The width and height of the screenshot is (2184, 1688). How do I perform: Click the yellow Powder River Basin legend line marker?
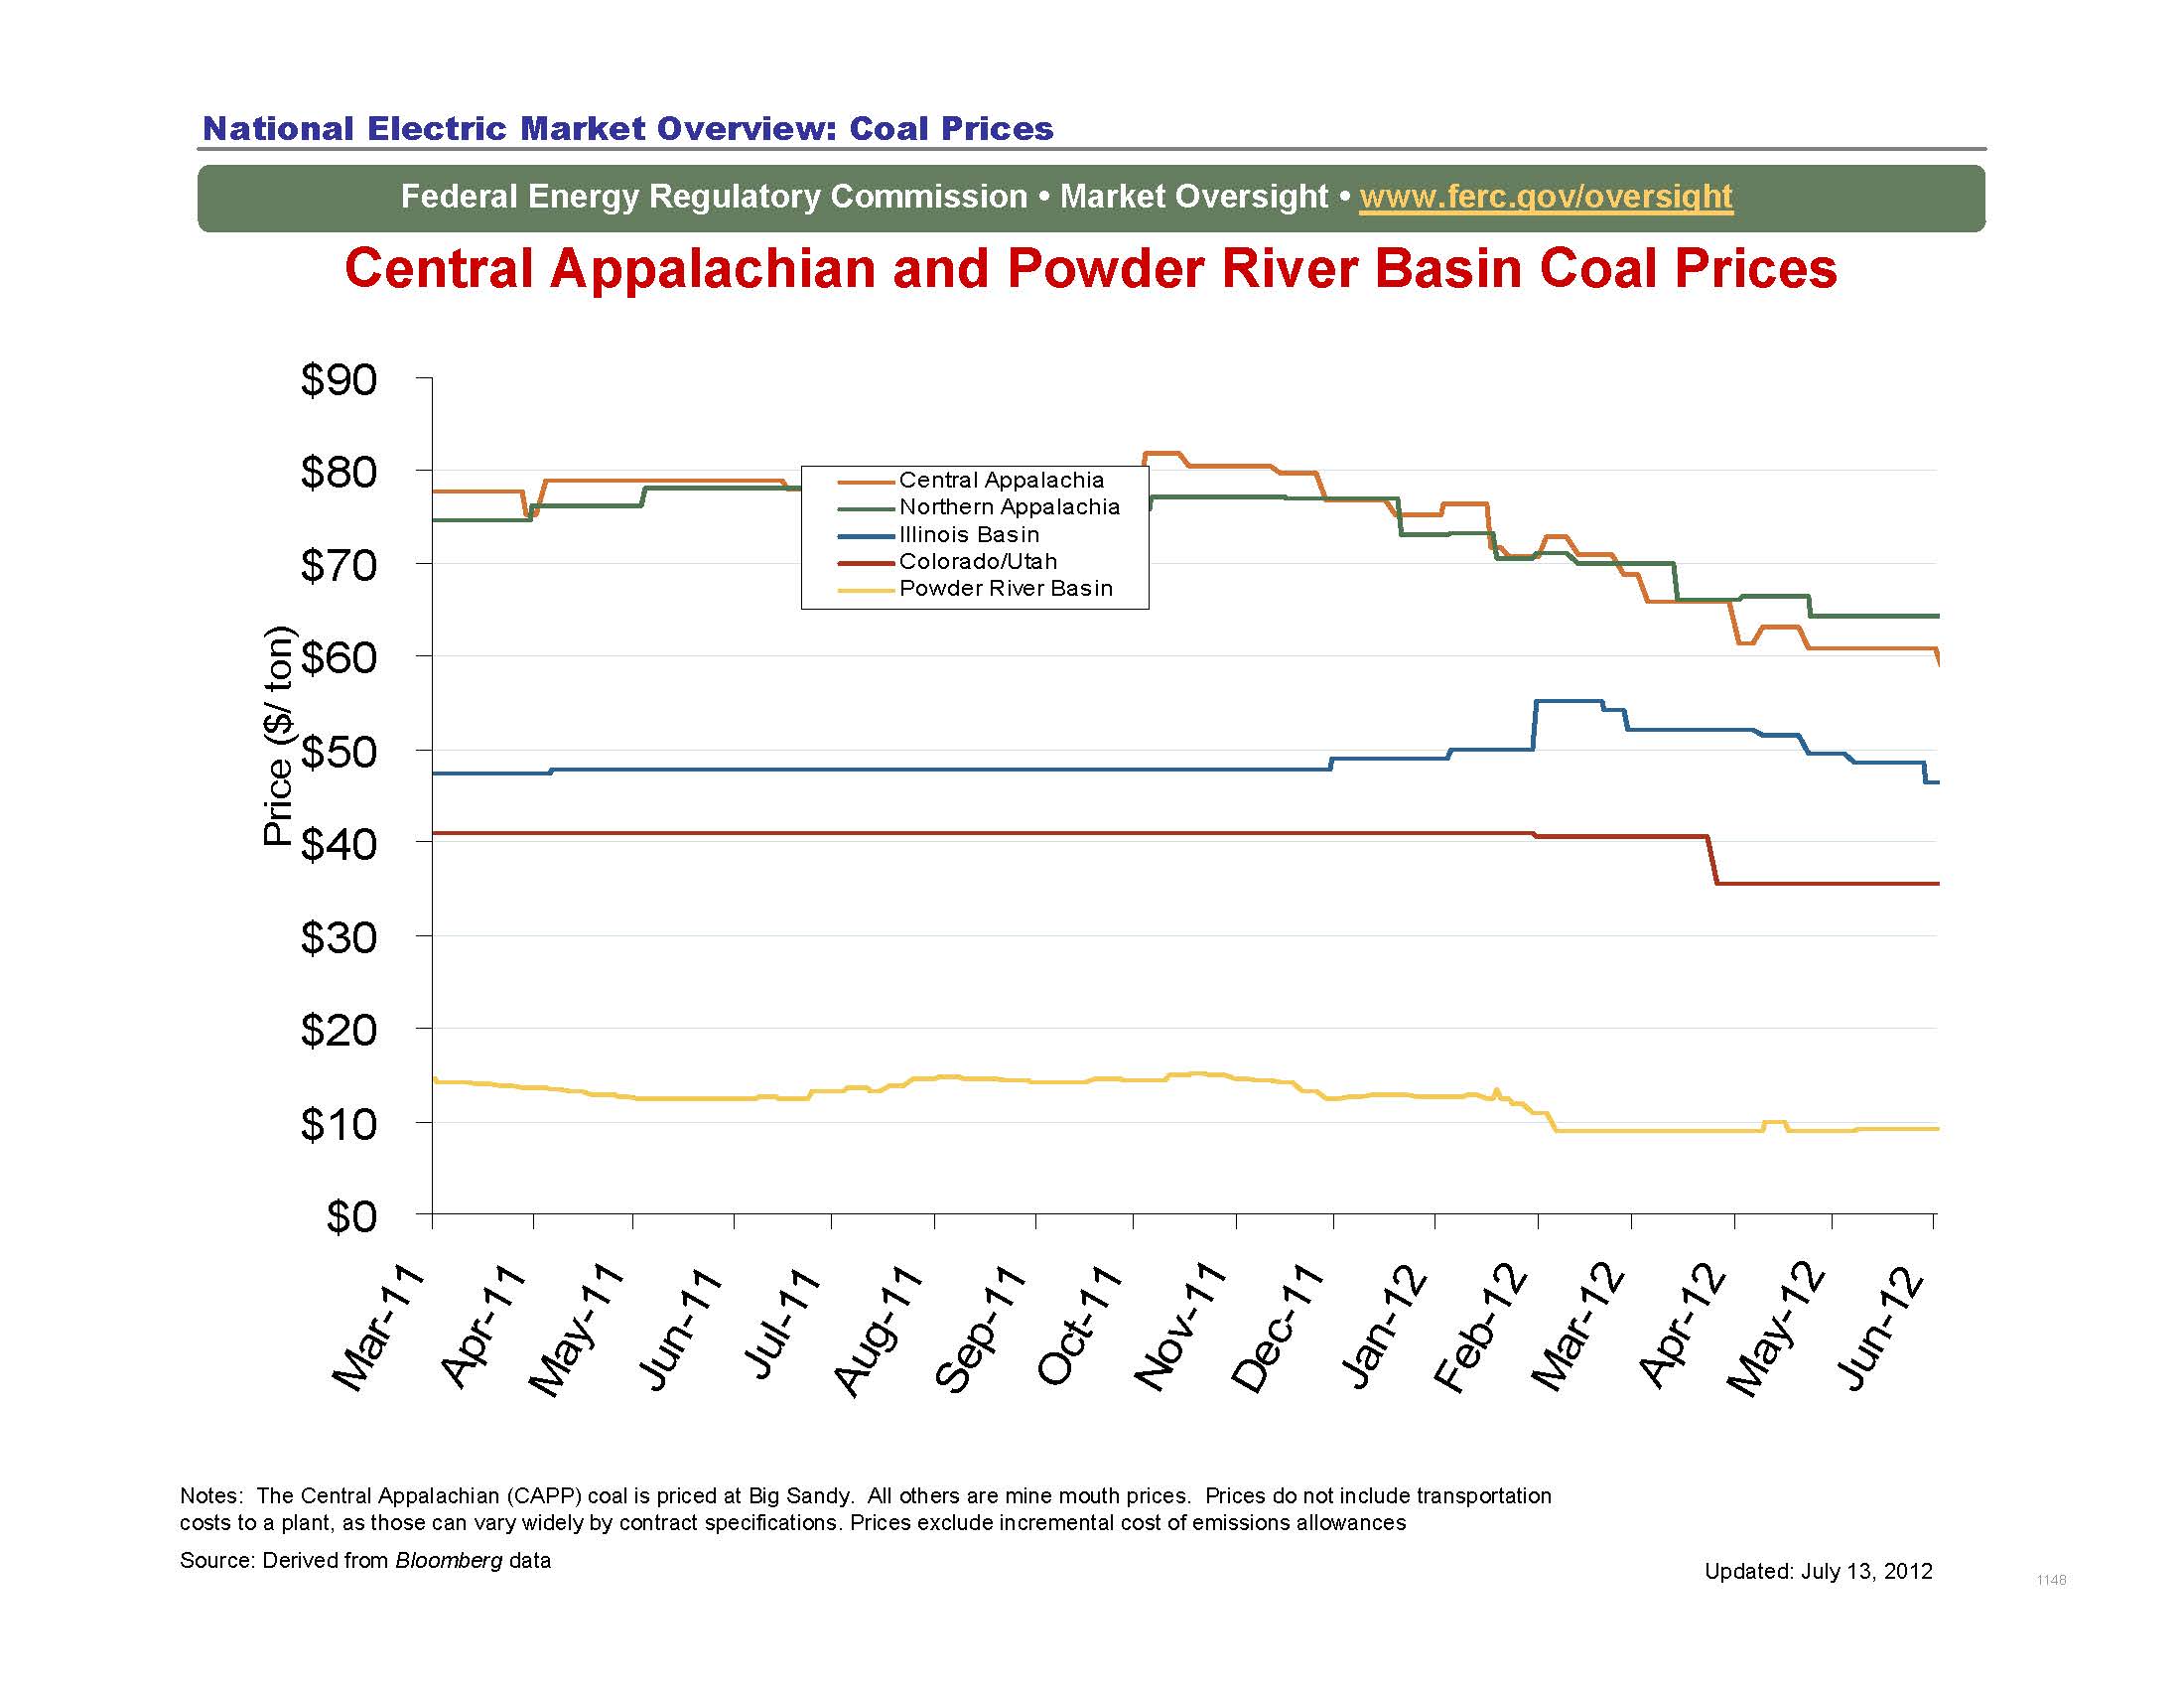868,589
